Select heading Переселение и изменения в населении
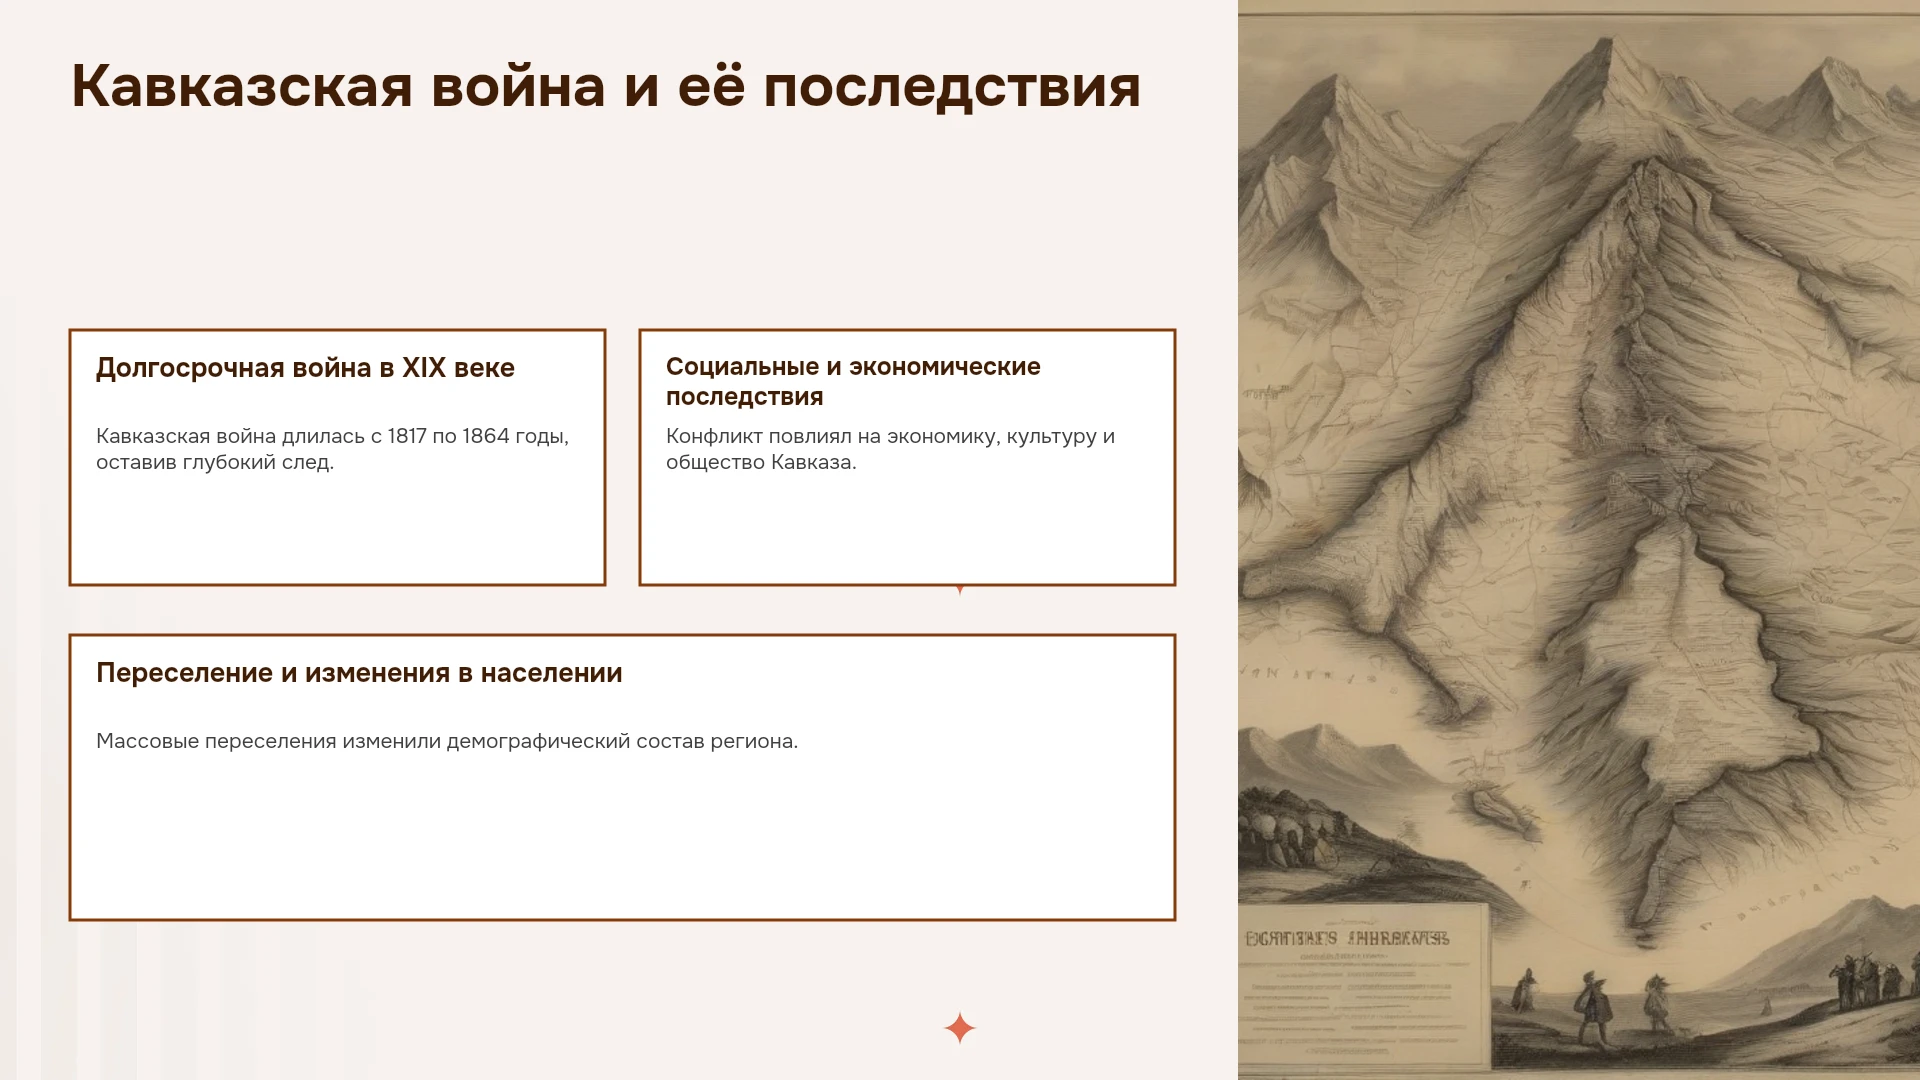Image resolution: width=1920 pixels, height=1080 pixels. coord(359,673)
